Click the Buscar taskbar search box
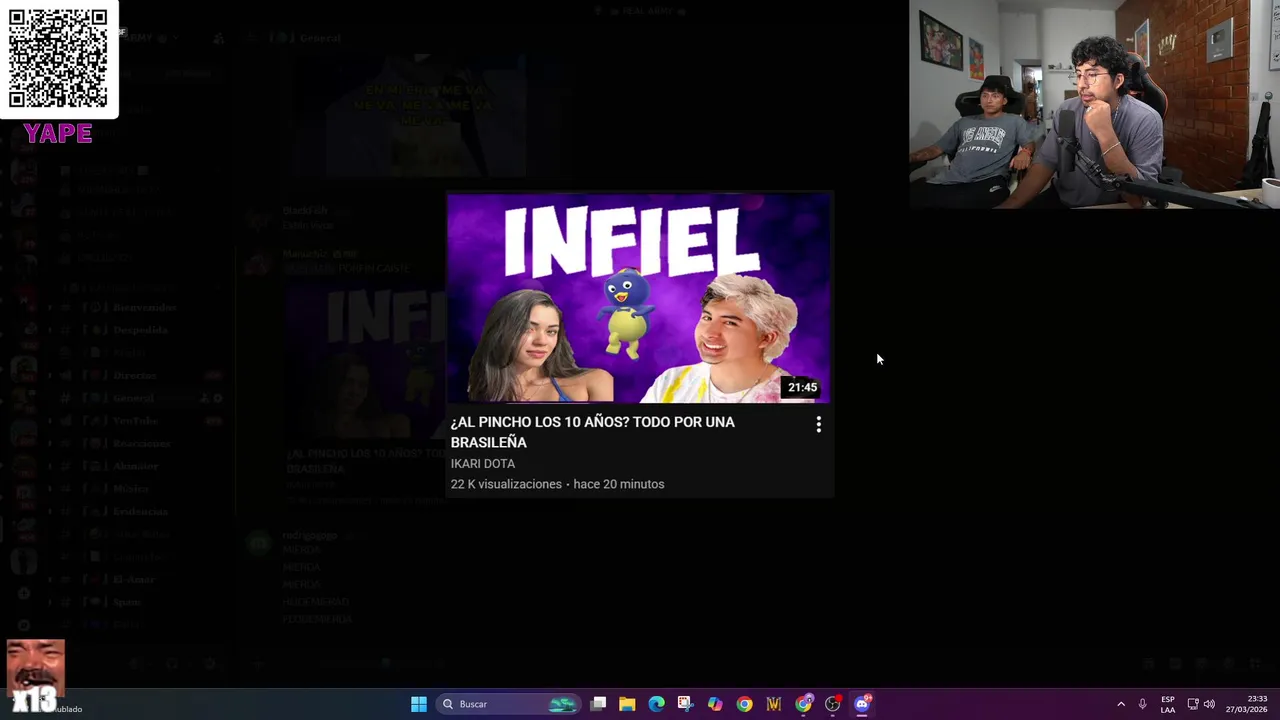The width and height of the screenshot is (1280, 720). click(x=509, y=704)
